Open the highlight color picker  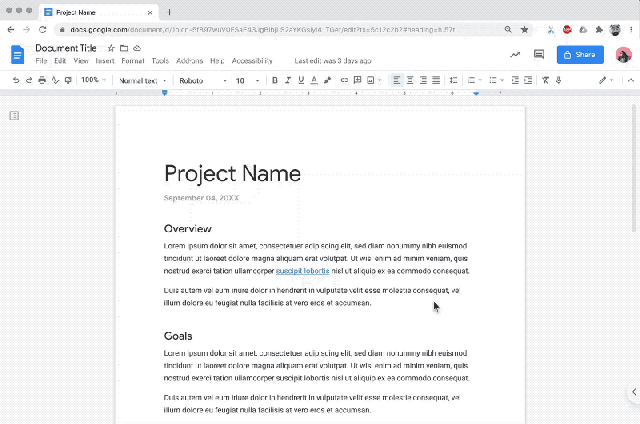coord(327,80)
